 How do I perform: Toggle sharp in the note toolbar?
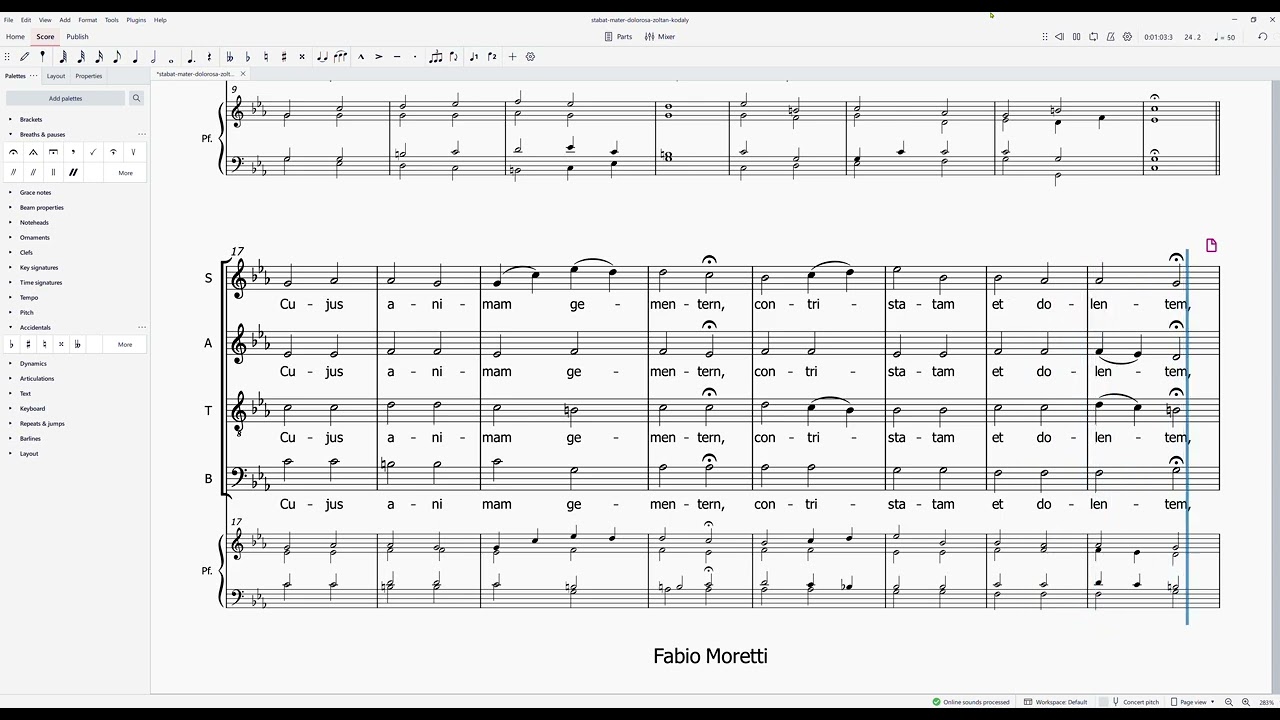pyautogui.click(x=284, y=57)
